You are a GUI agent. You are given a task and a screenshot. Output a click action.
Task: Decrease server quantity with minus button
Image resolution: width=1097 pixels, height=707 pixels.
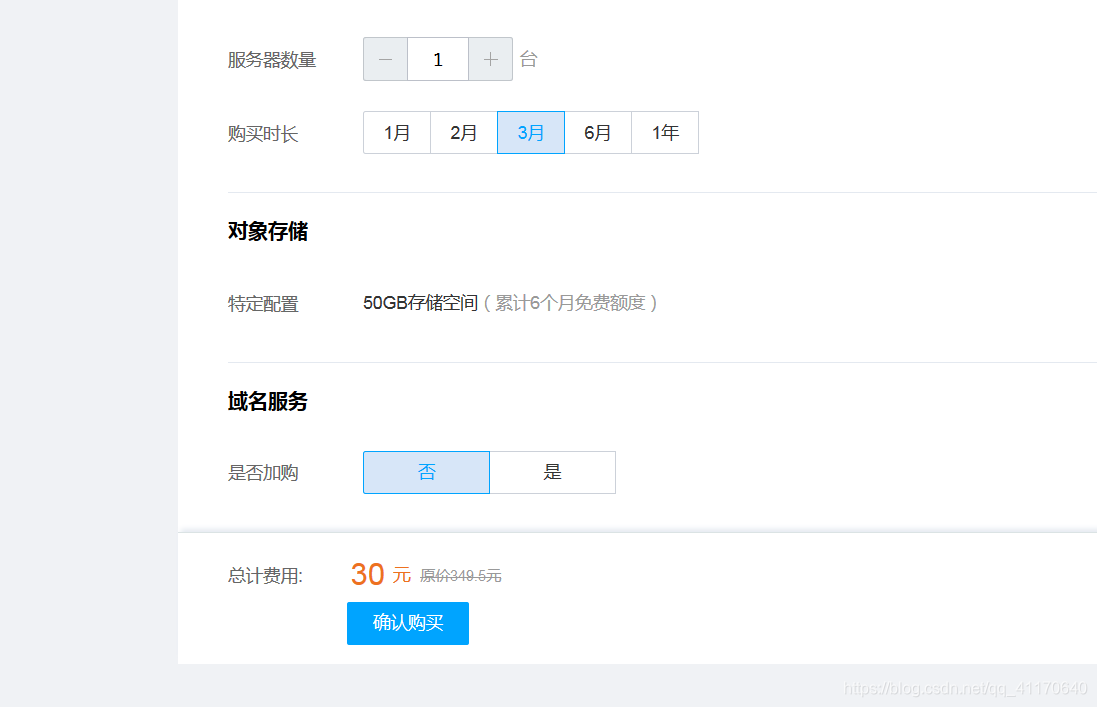point(385,59)
